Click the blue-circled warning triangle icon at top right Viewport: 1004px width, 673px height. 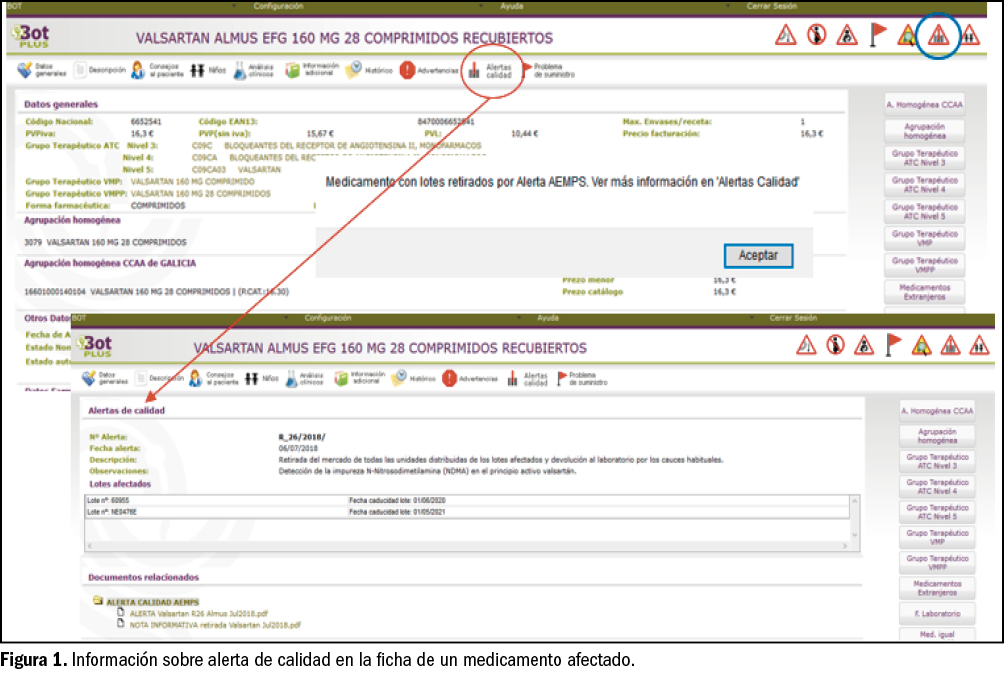(938, 36)
